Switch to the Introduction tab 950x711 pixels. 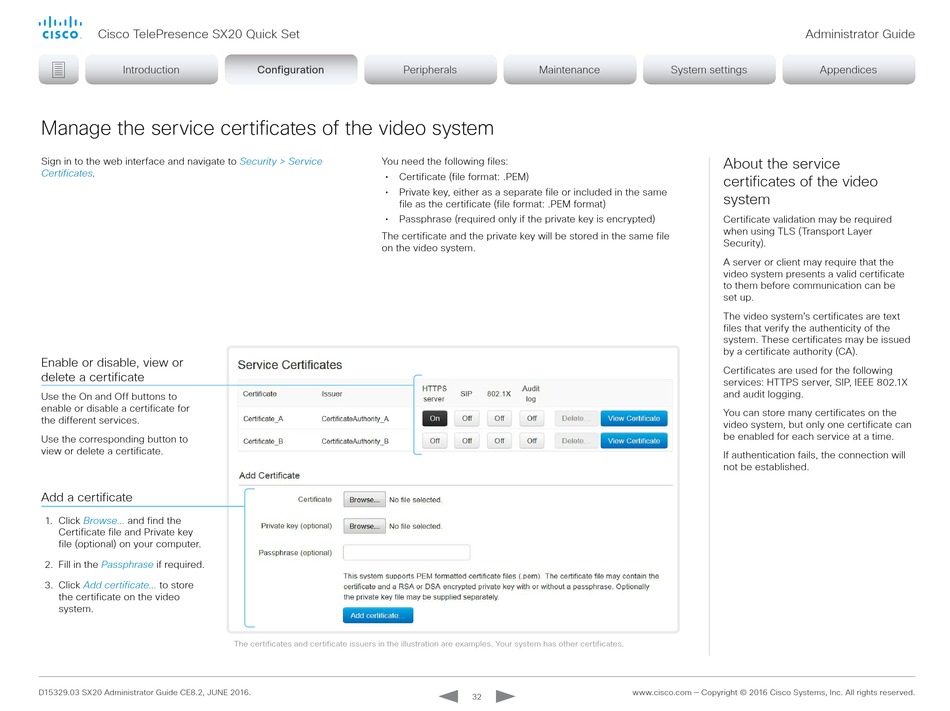(151, 70)
